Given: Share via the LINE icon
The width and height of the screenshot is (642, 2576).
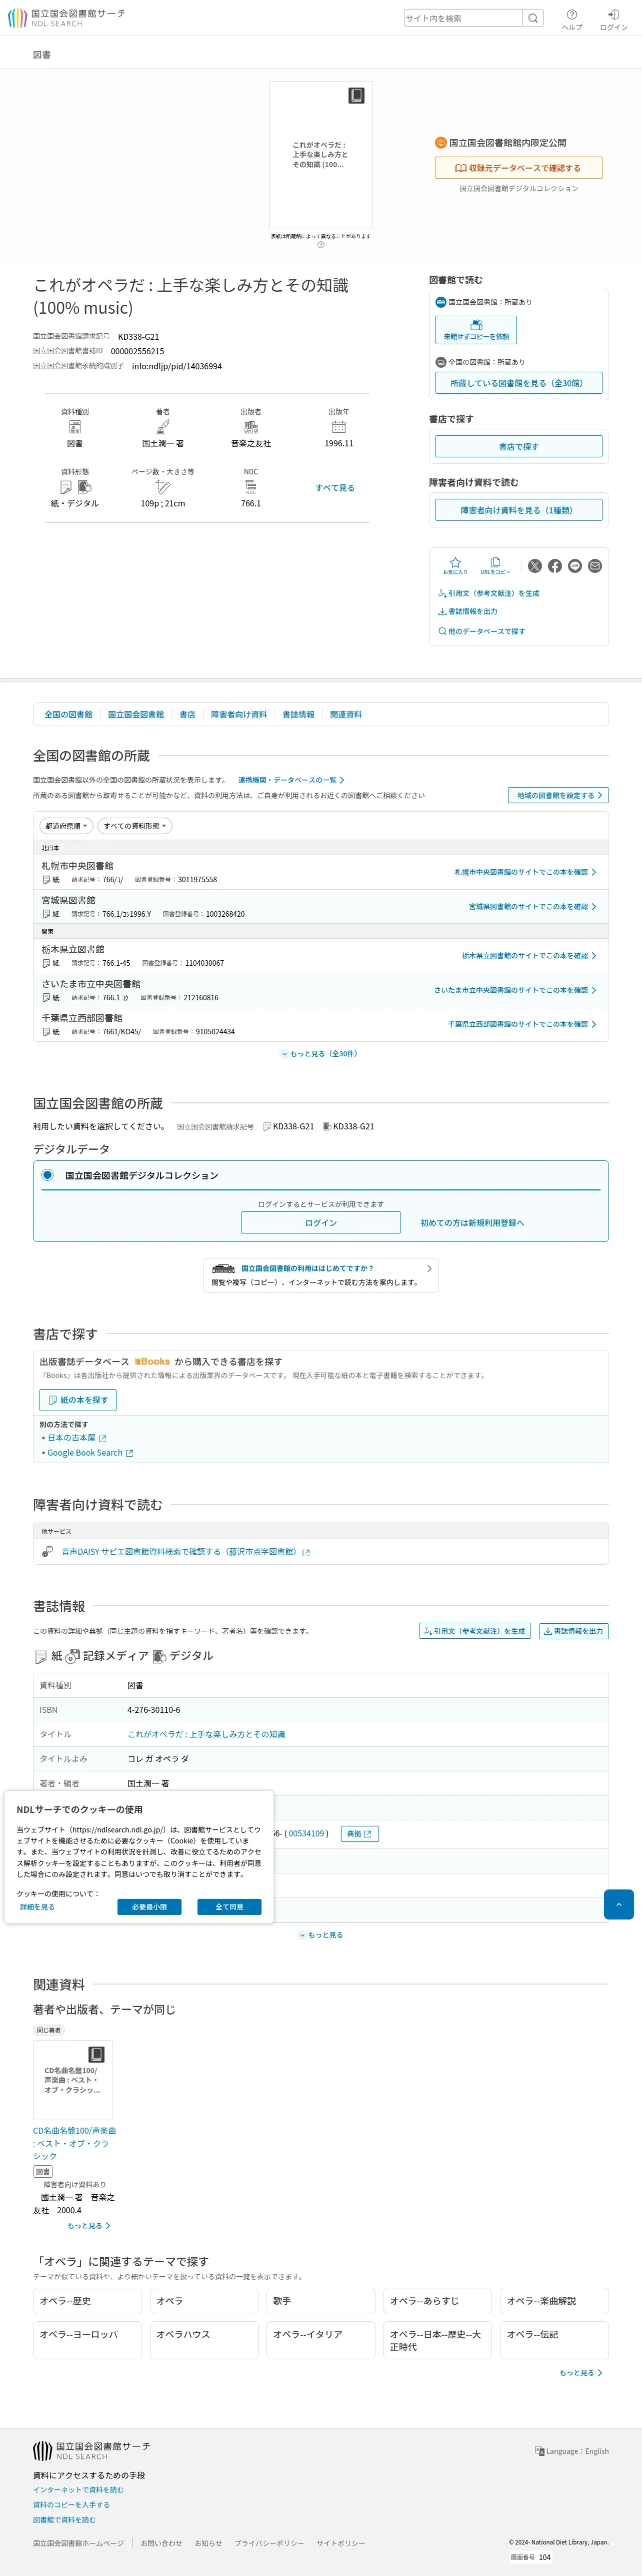Looking at the screenshot, I should [x=575, y=566].
